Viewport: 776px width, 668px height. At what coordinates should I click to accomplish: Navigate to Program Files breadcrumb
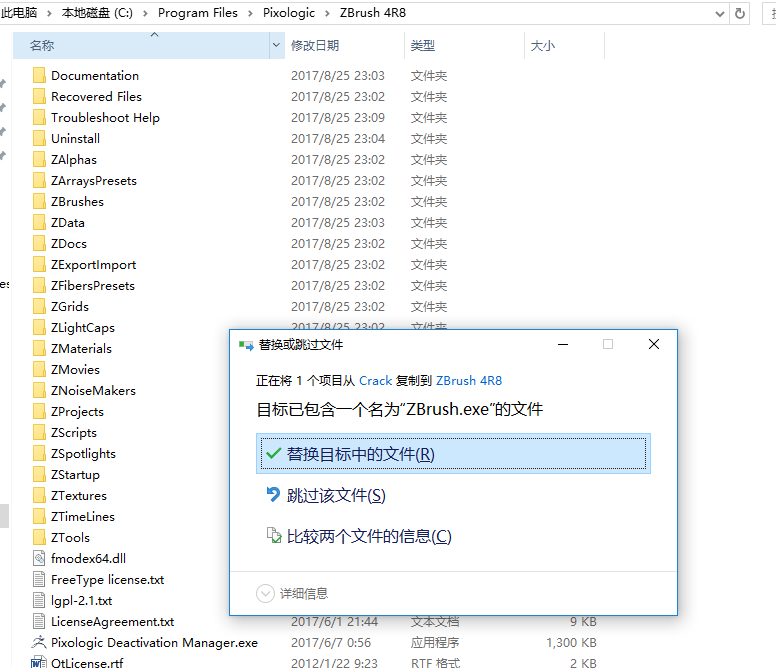(x=197, y=13)
